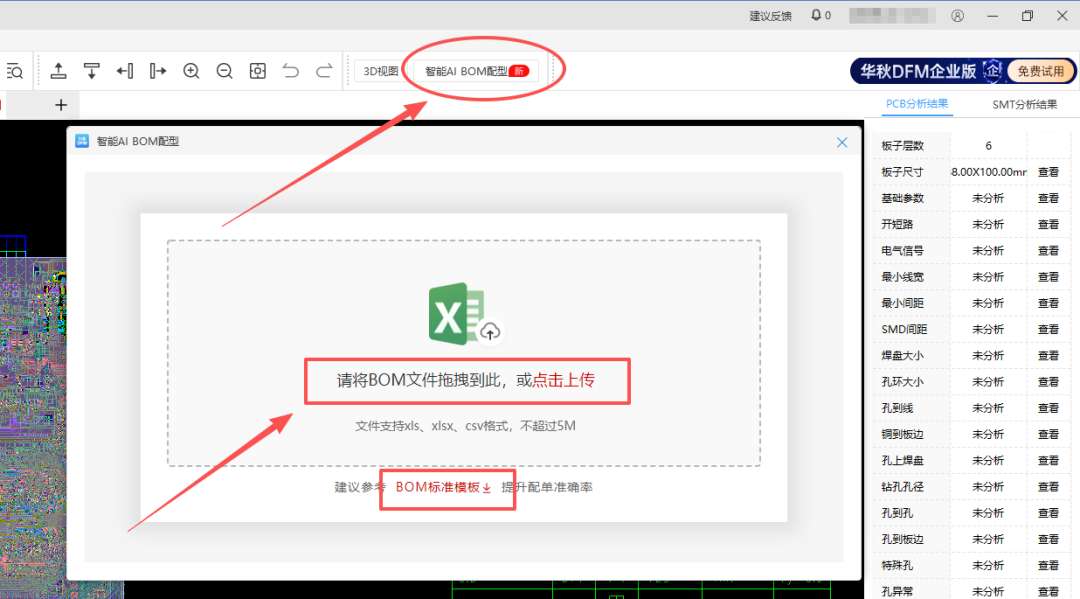Undo the last action
The width and height of the screenshot is (1080, 599).
[291, 71]
